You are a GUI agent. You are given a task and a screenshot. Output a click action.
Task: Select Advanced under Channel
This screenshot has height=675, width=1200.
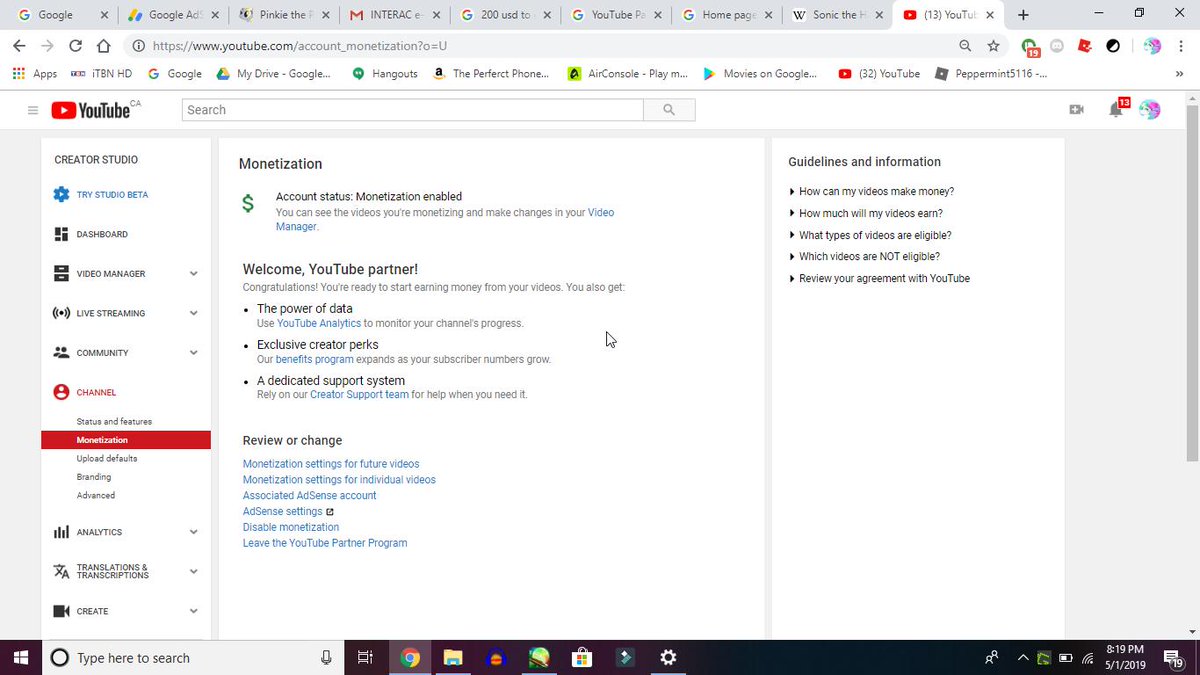[x=96, y=495]
